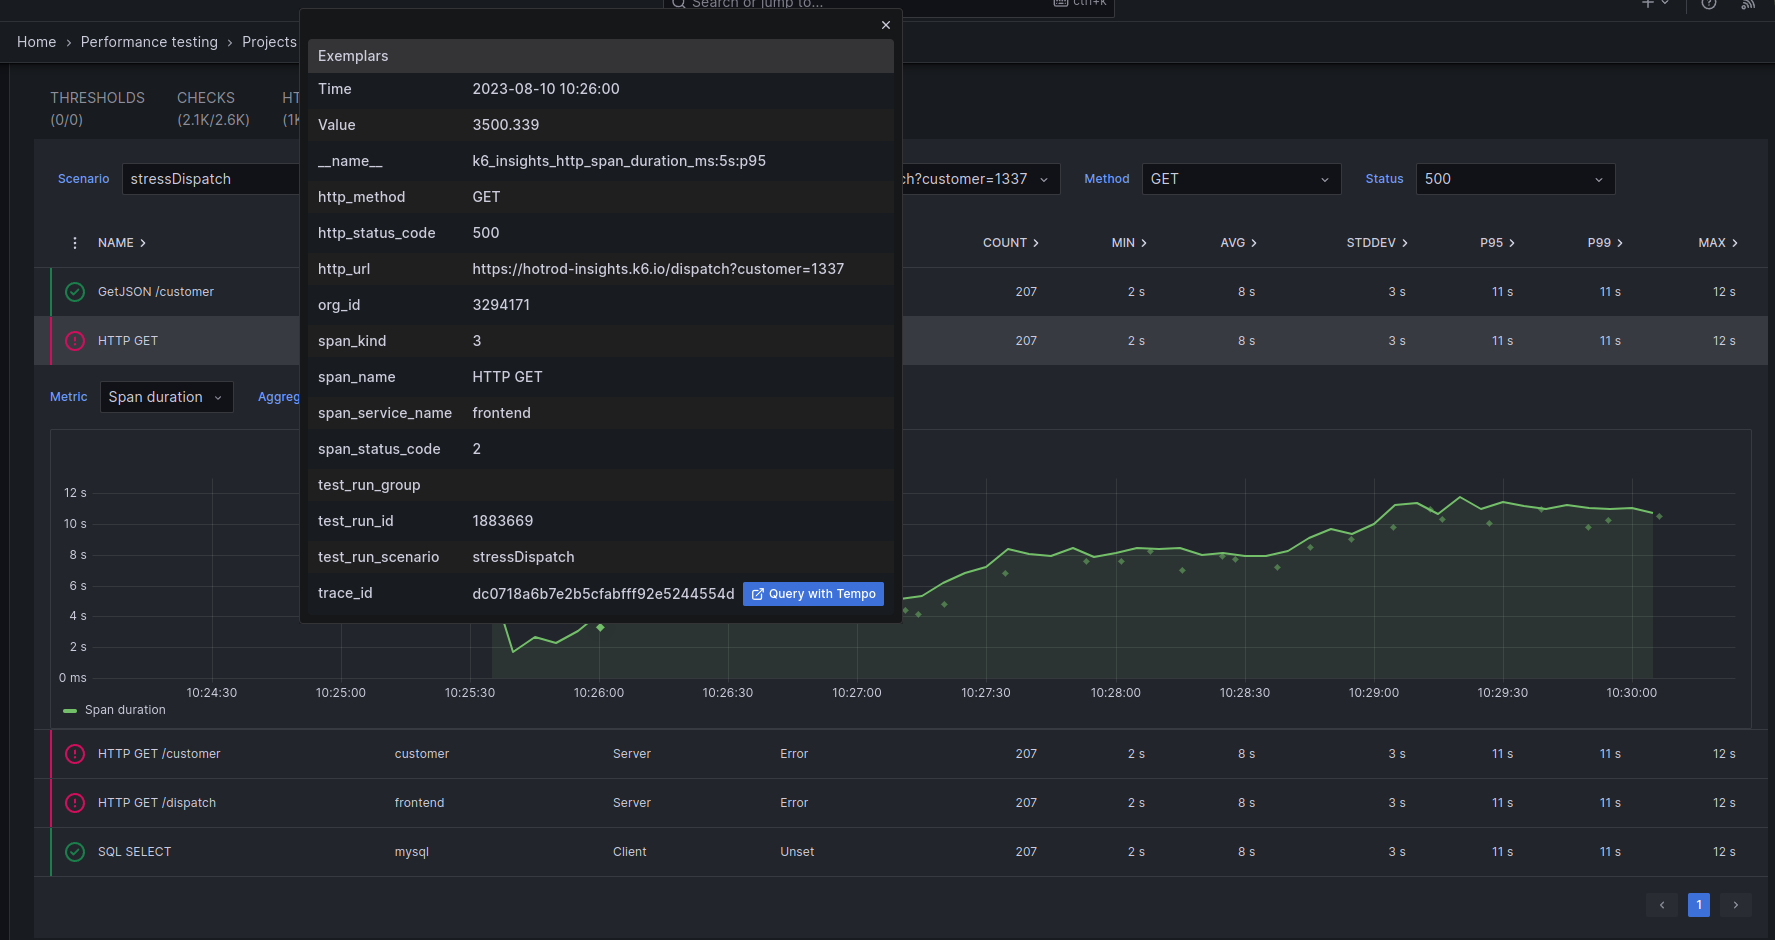
Task: Close the Exemplars dialog
Action: point(886,24)
